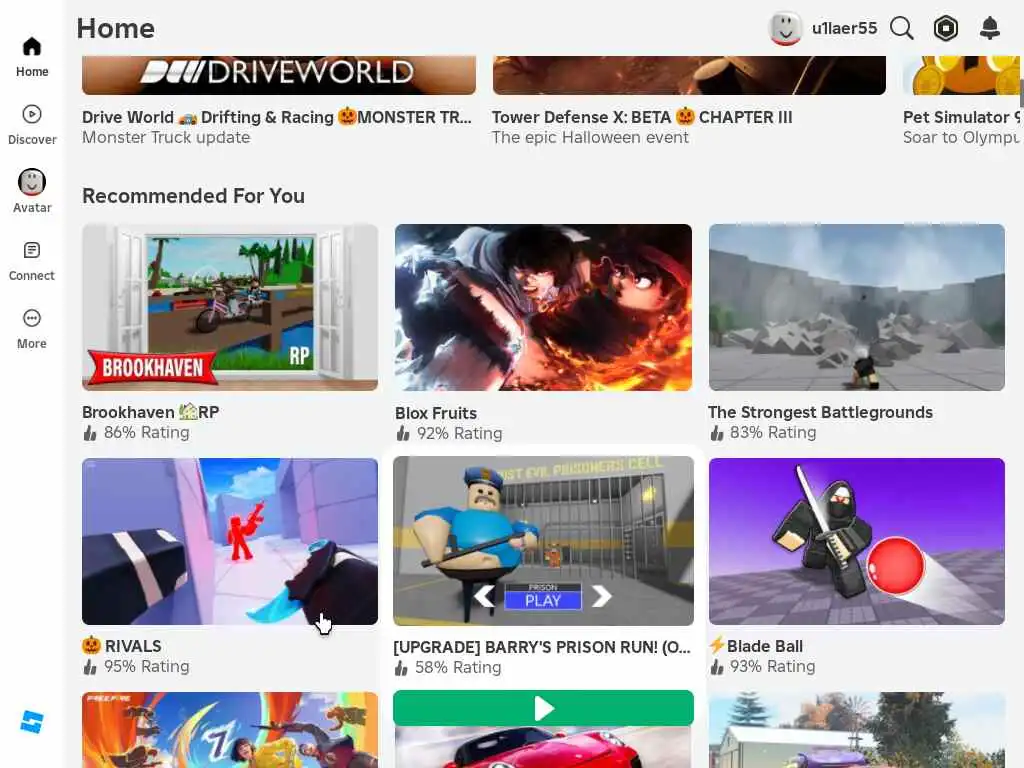Click the "83% Rating" text
Viewport: 1024px width, 768px height.
tap(773, 432)
